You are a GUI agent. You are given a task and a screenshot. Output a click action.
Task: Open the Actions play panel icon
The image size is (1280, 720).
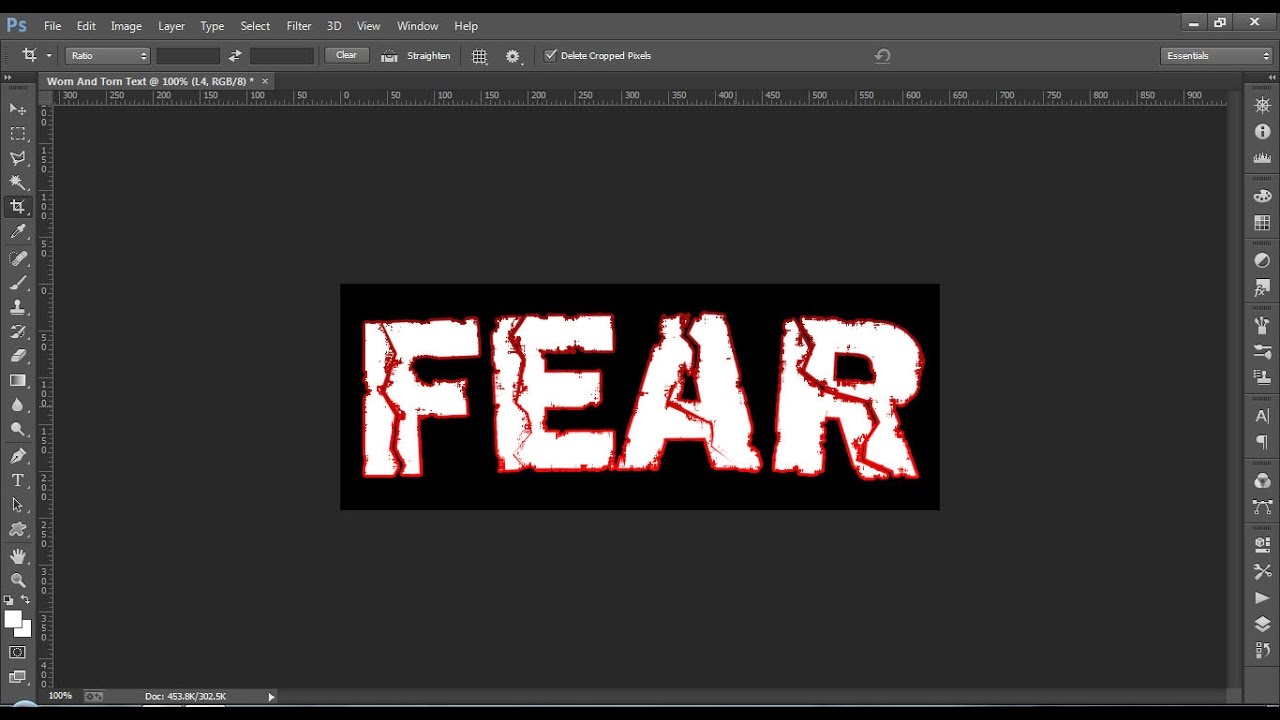[x=1262, y=598]
